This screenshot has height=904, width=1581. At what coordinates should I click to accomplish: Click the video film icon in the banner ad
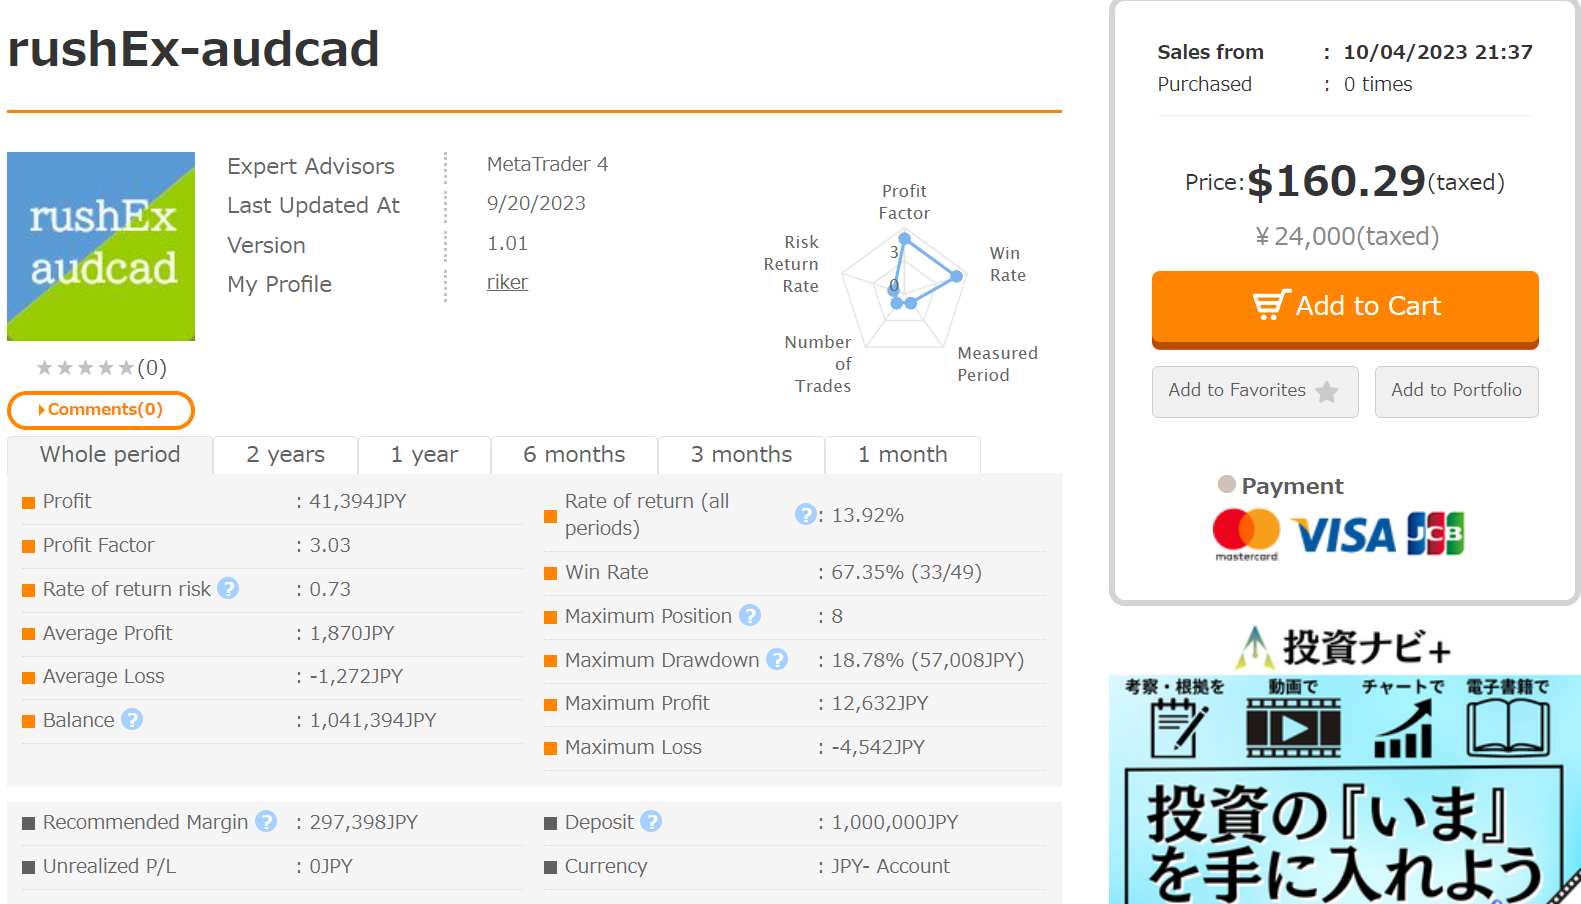[1293, 727]
